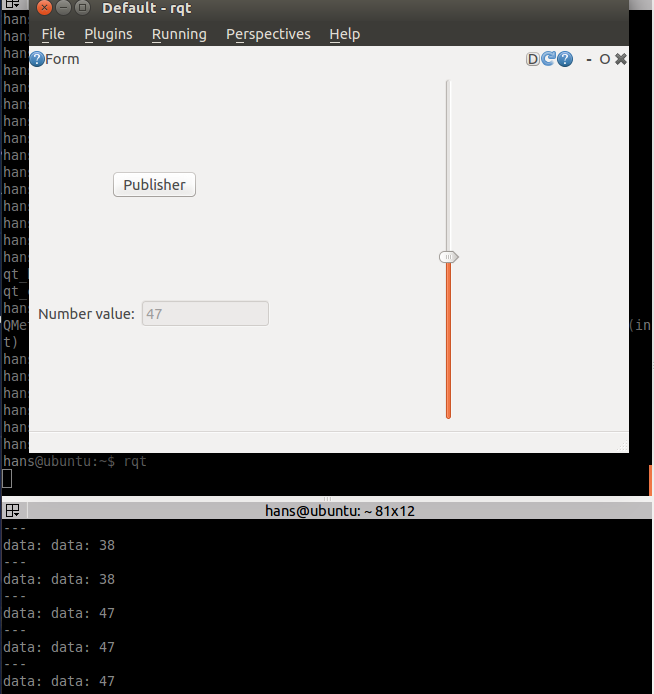The width and height of the screenshot is (654, 694).
Task: Minimize the Form plugin with dash icon
Action: [x=589, y=59]
